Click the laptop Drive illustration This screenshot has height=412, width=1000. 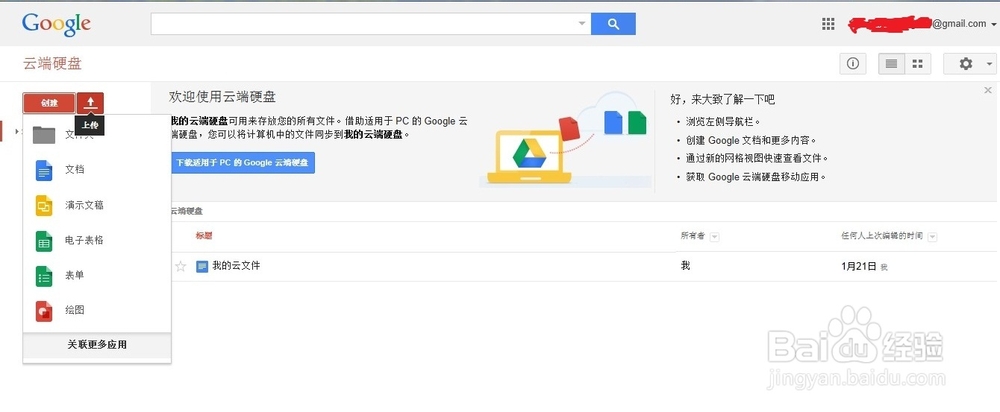pos(529,157)
